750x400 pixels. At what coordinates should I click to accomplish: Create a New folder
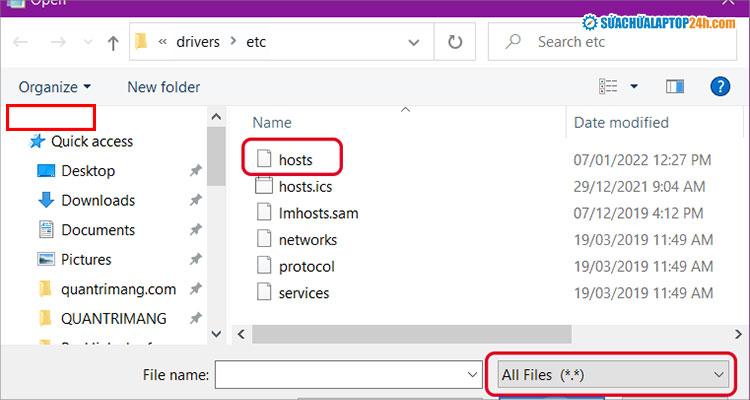pyautogui.click(x=164, y=87)
